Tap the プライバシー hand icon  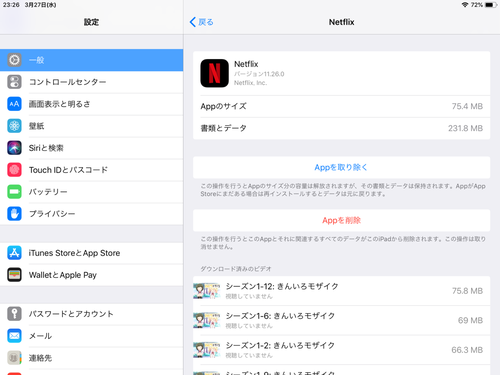(14, 214)
